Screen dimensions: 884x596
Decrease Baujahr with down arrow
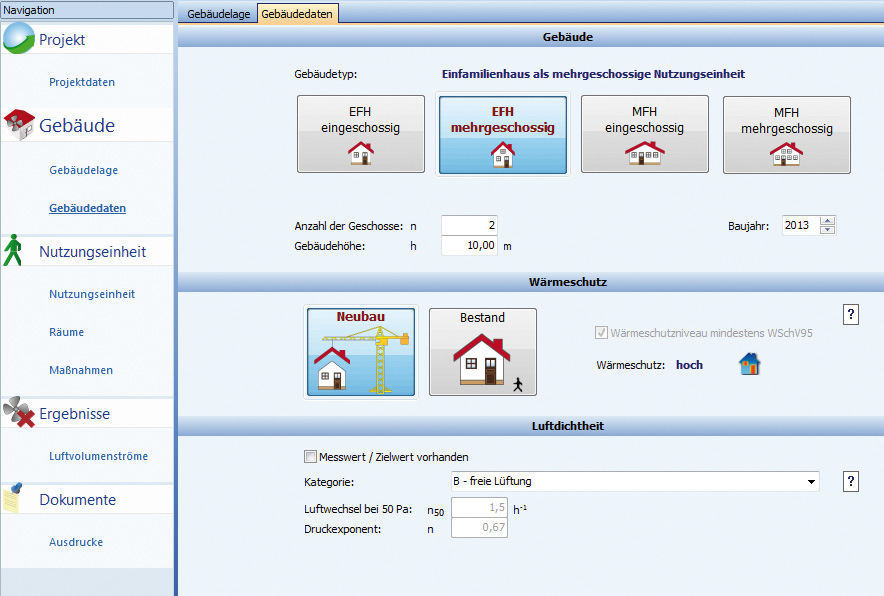coord(827,229)
